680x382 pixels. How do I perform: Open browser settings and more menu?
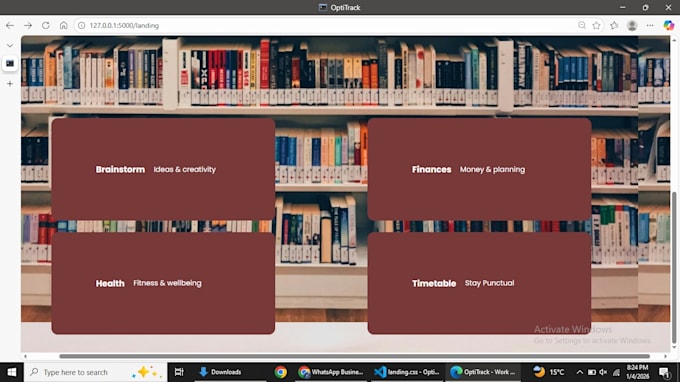[650, 26]
